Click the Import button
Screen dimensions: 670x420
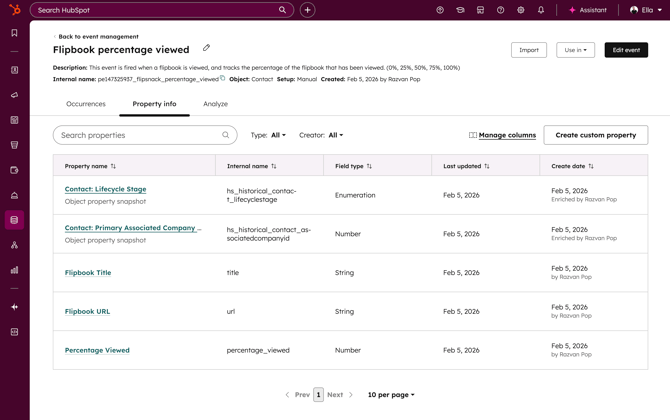click(529, 50)
